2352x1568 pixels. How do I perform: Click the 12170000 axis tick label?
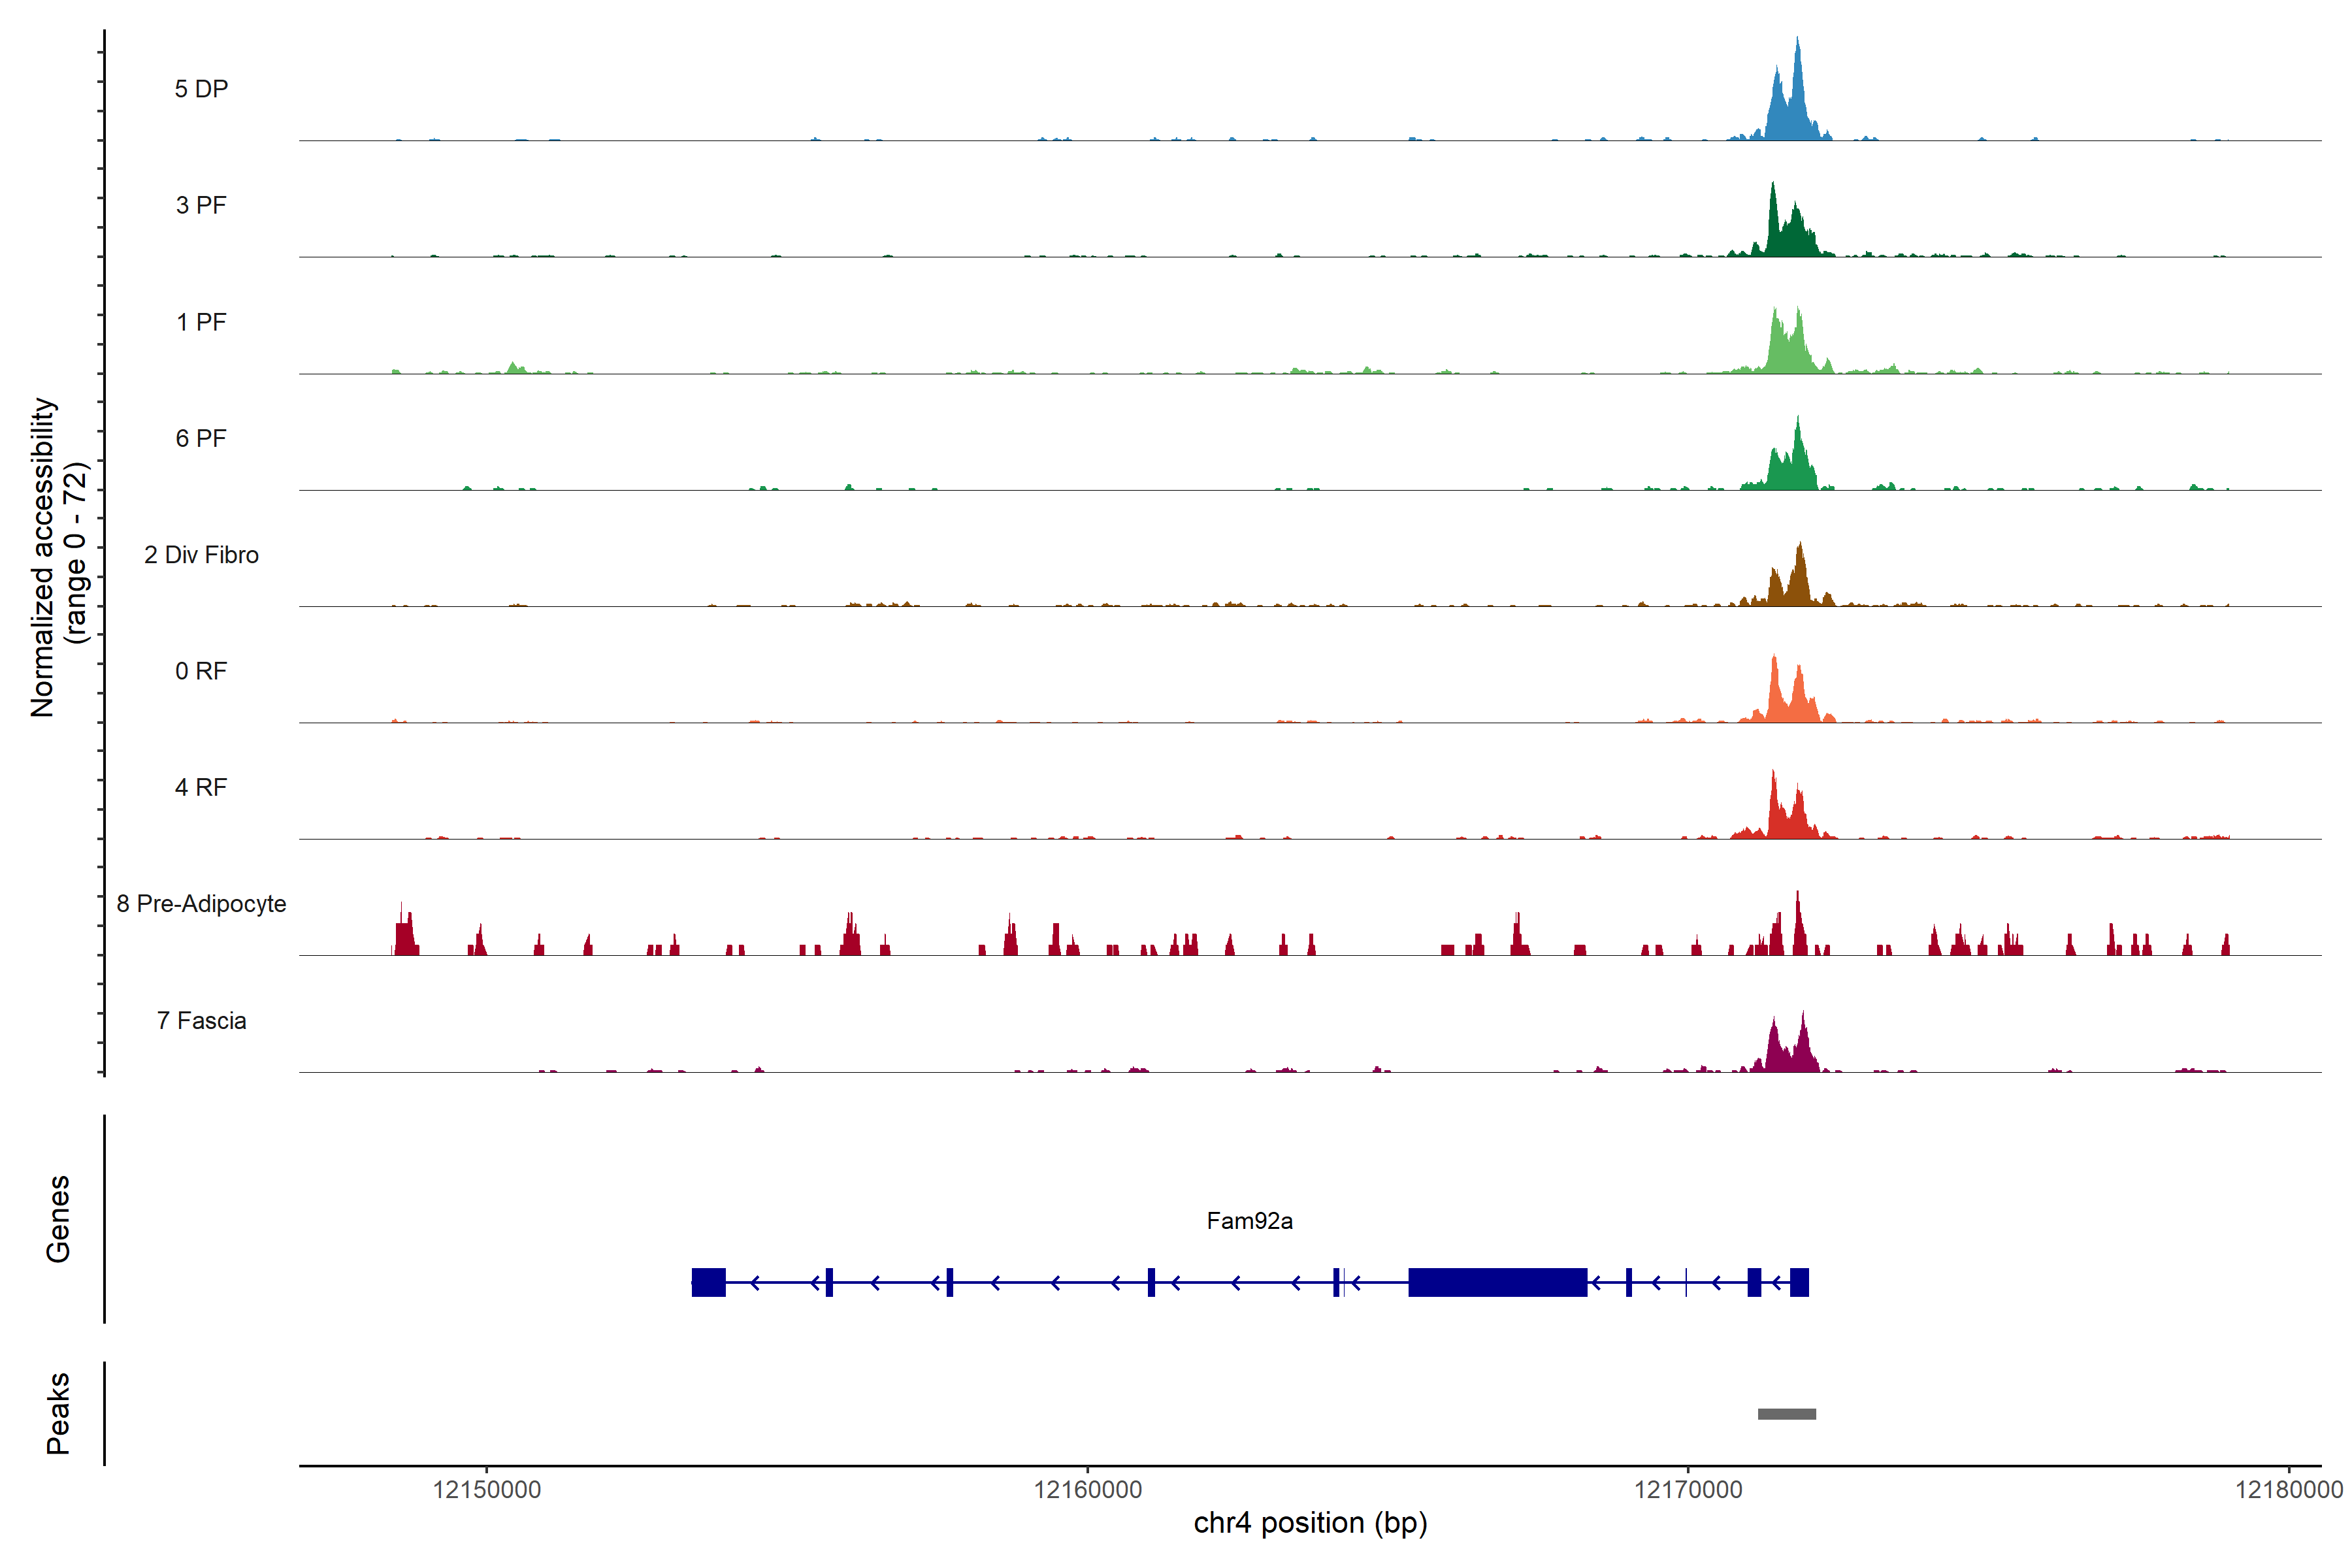tap(1688, 1490)
